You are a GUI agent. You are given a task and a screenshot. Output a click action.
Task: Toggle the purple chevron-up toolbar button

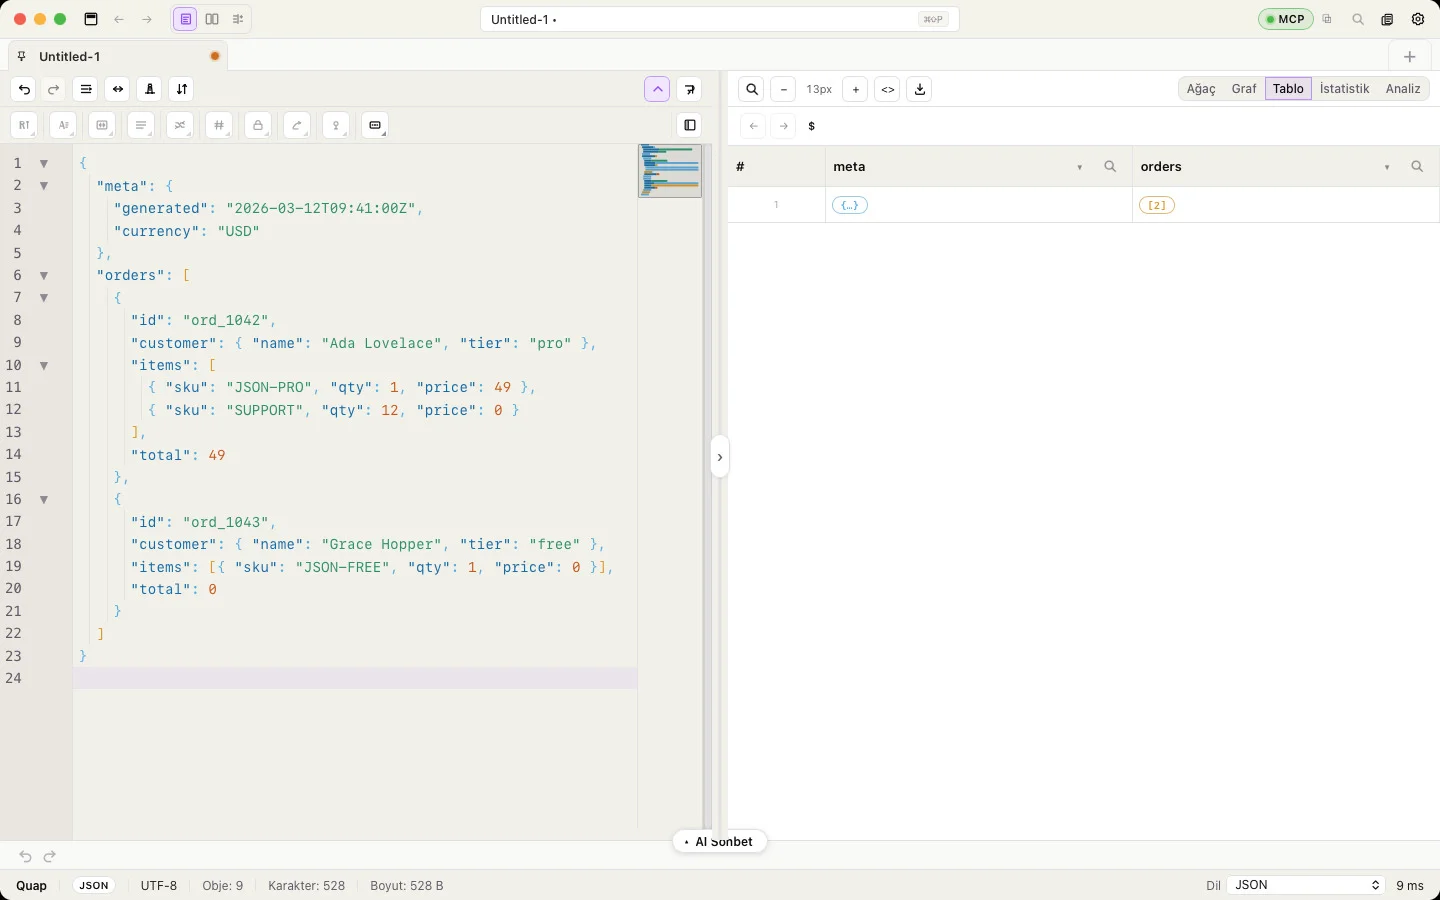point(657,89)
